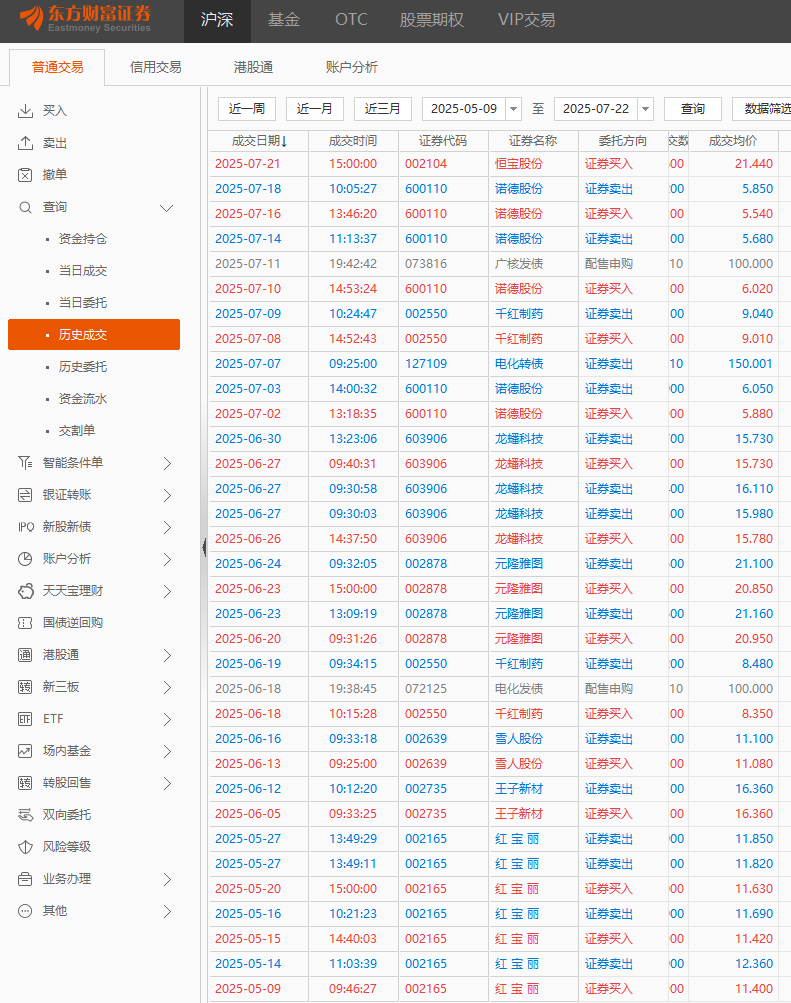This screenshot has width=791, height=1003.
Task: Open the 账户分析 sub-tab
Action: pos(351,67)
